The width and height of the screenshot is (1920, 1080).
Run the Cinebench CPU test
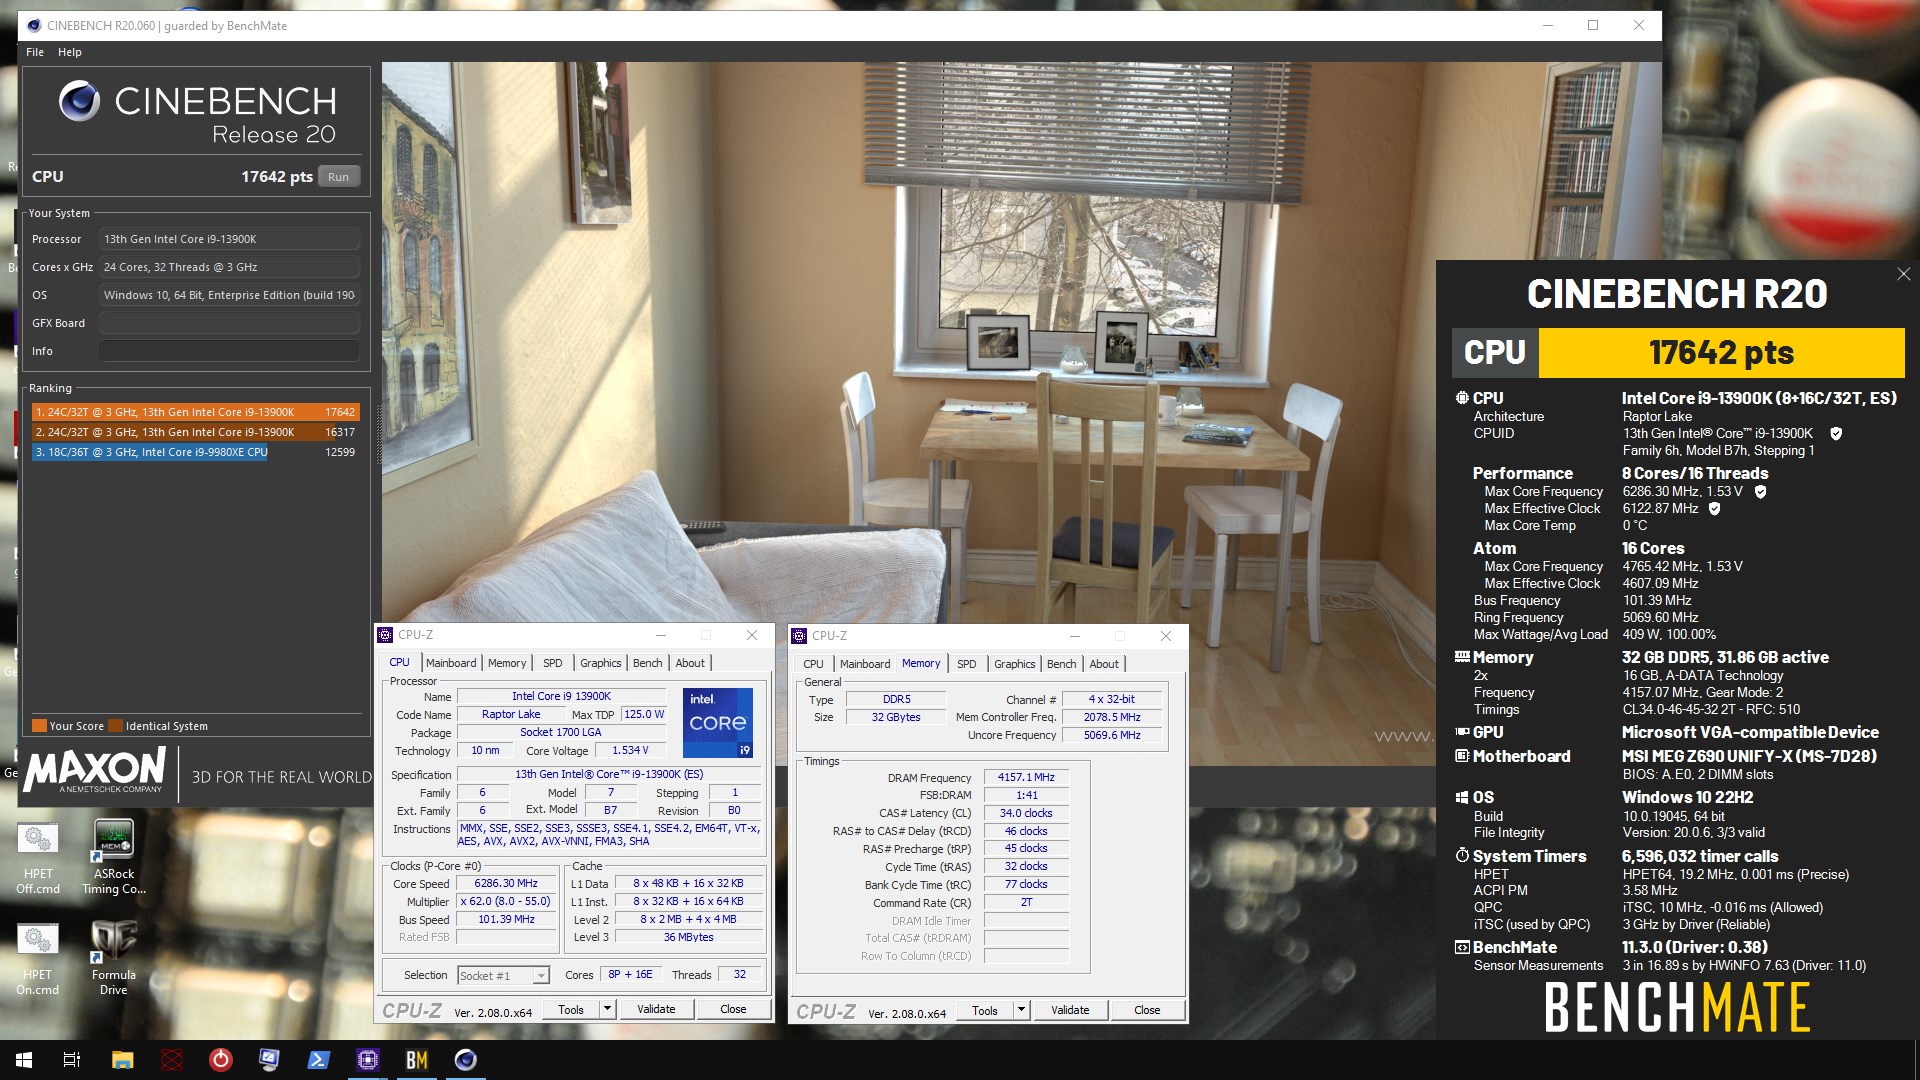coord(339,177)
